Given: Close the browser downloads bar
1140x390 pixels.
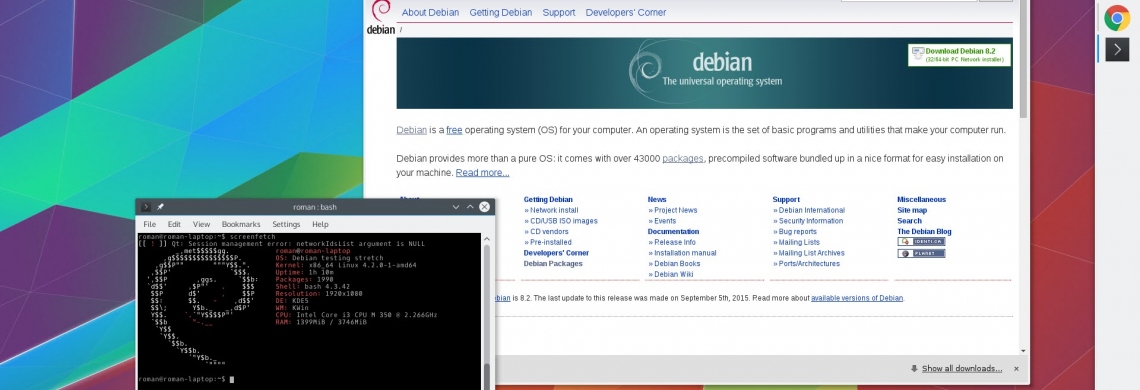Looking at the screenshot, I should tap(1016, 369).
